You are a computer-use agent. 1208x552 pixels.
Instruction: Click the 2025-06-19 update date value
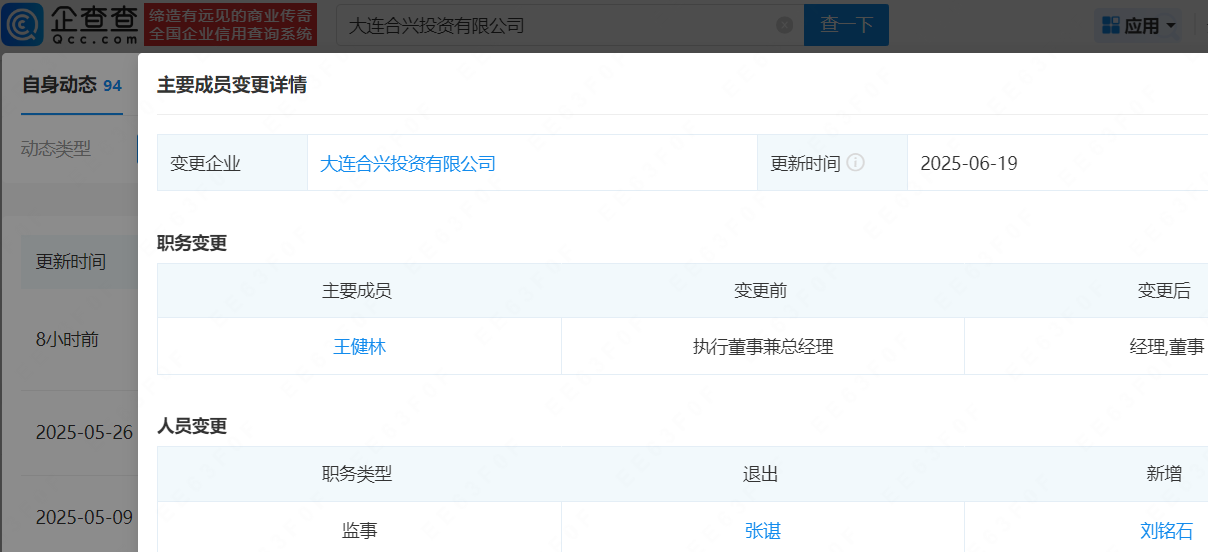pyautogui.click(x=969, y=163)
